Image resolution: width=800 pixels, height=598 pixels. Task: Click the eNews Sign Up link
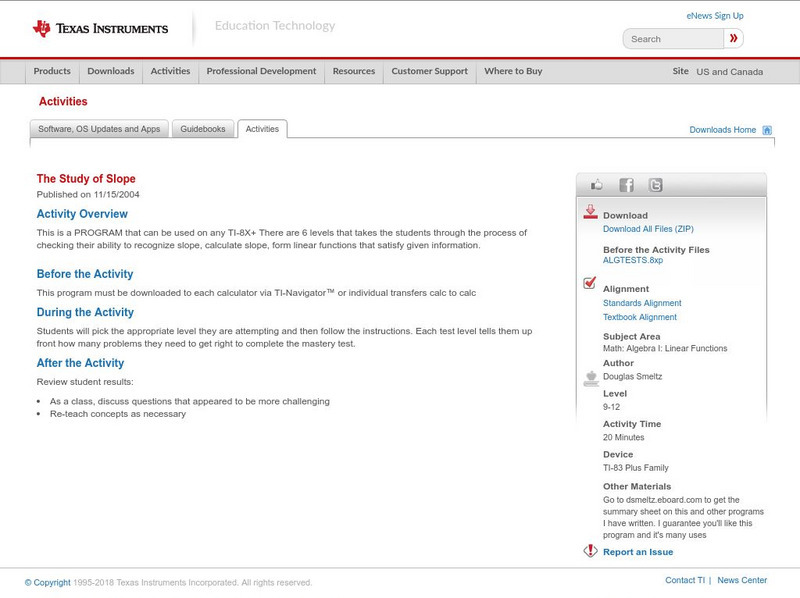tap(715, 16)
